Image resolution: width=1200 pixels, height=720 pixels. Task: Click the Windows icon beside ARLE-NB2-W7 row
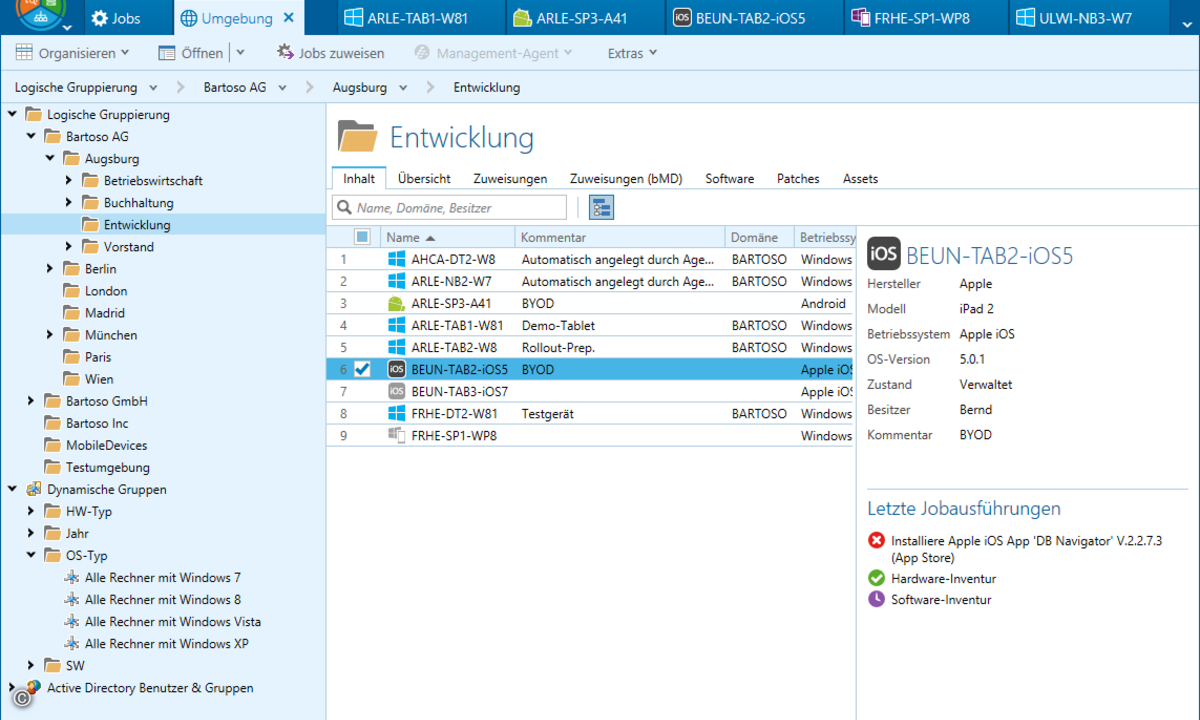pyautogui.click(x=396, y=281)
